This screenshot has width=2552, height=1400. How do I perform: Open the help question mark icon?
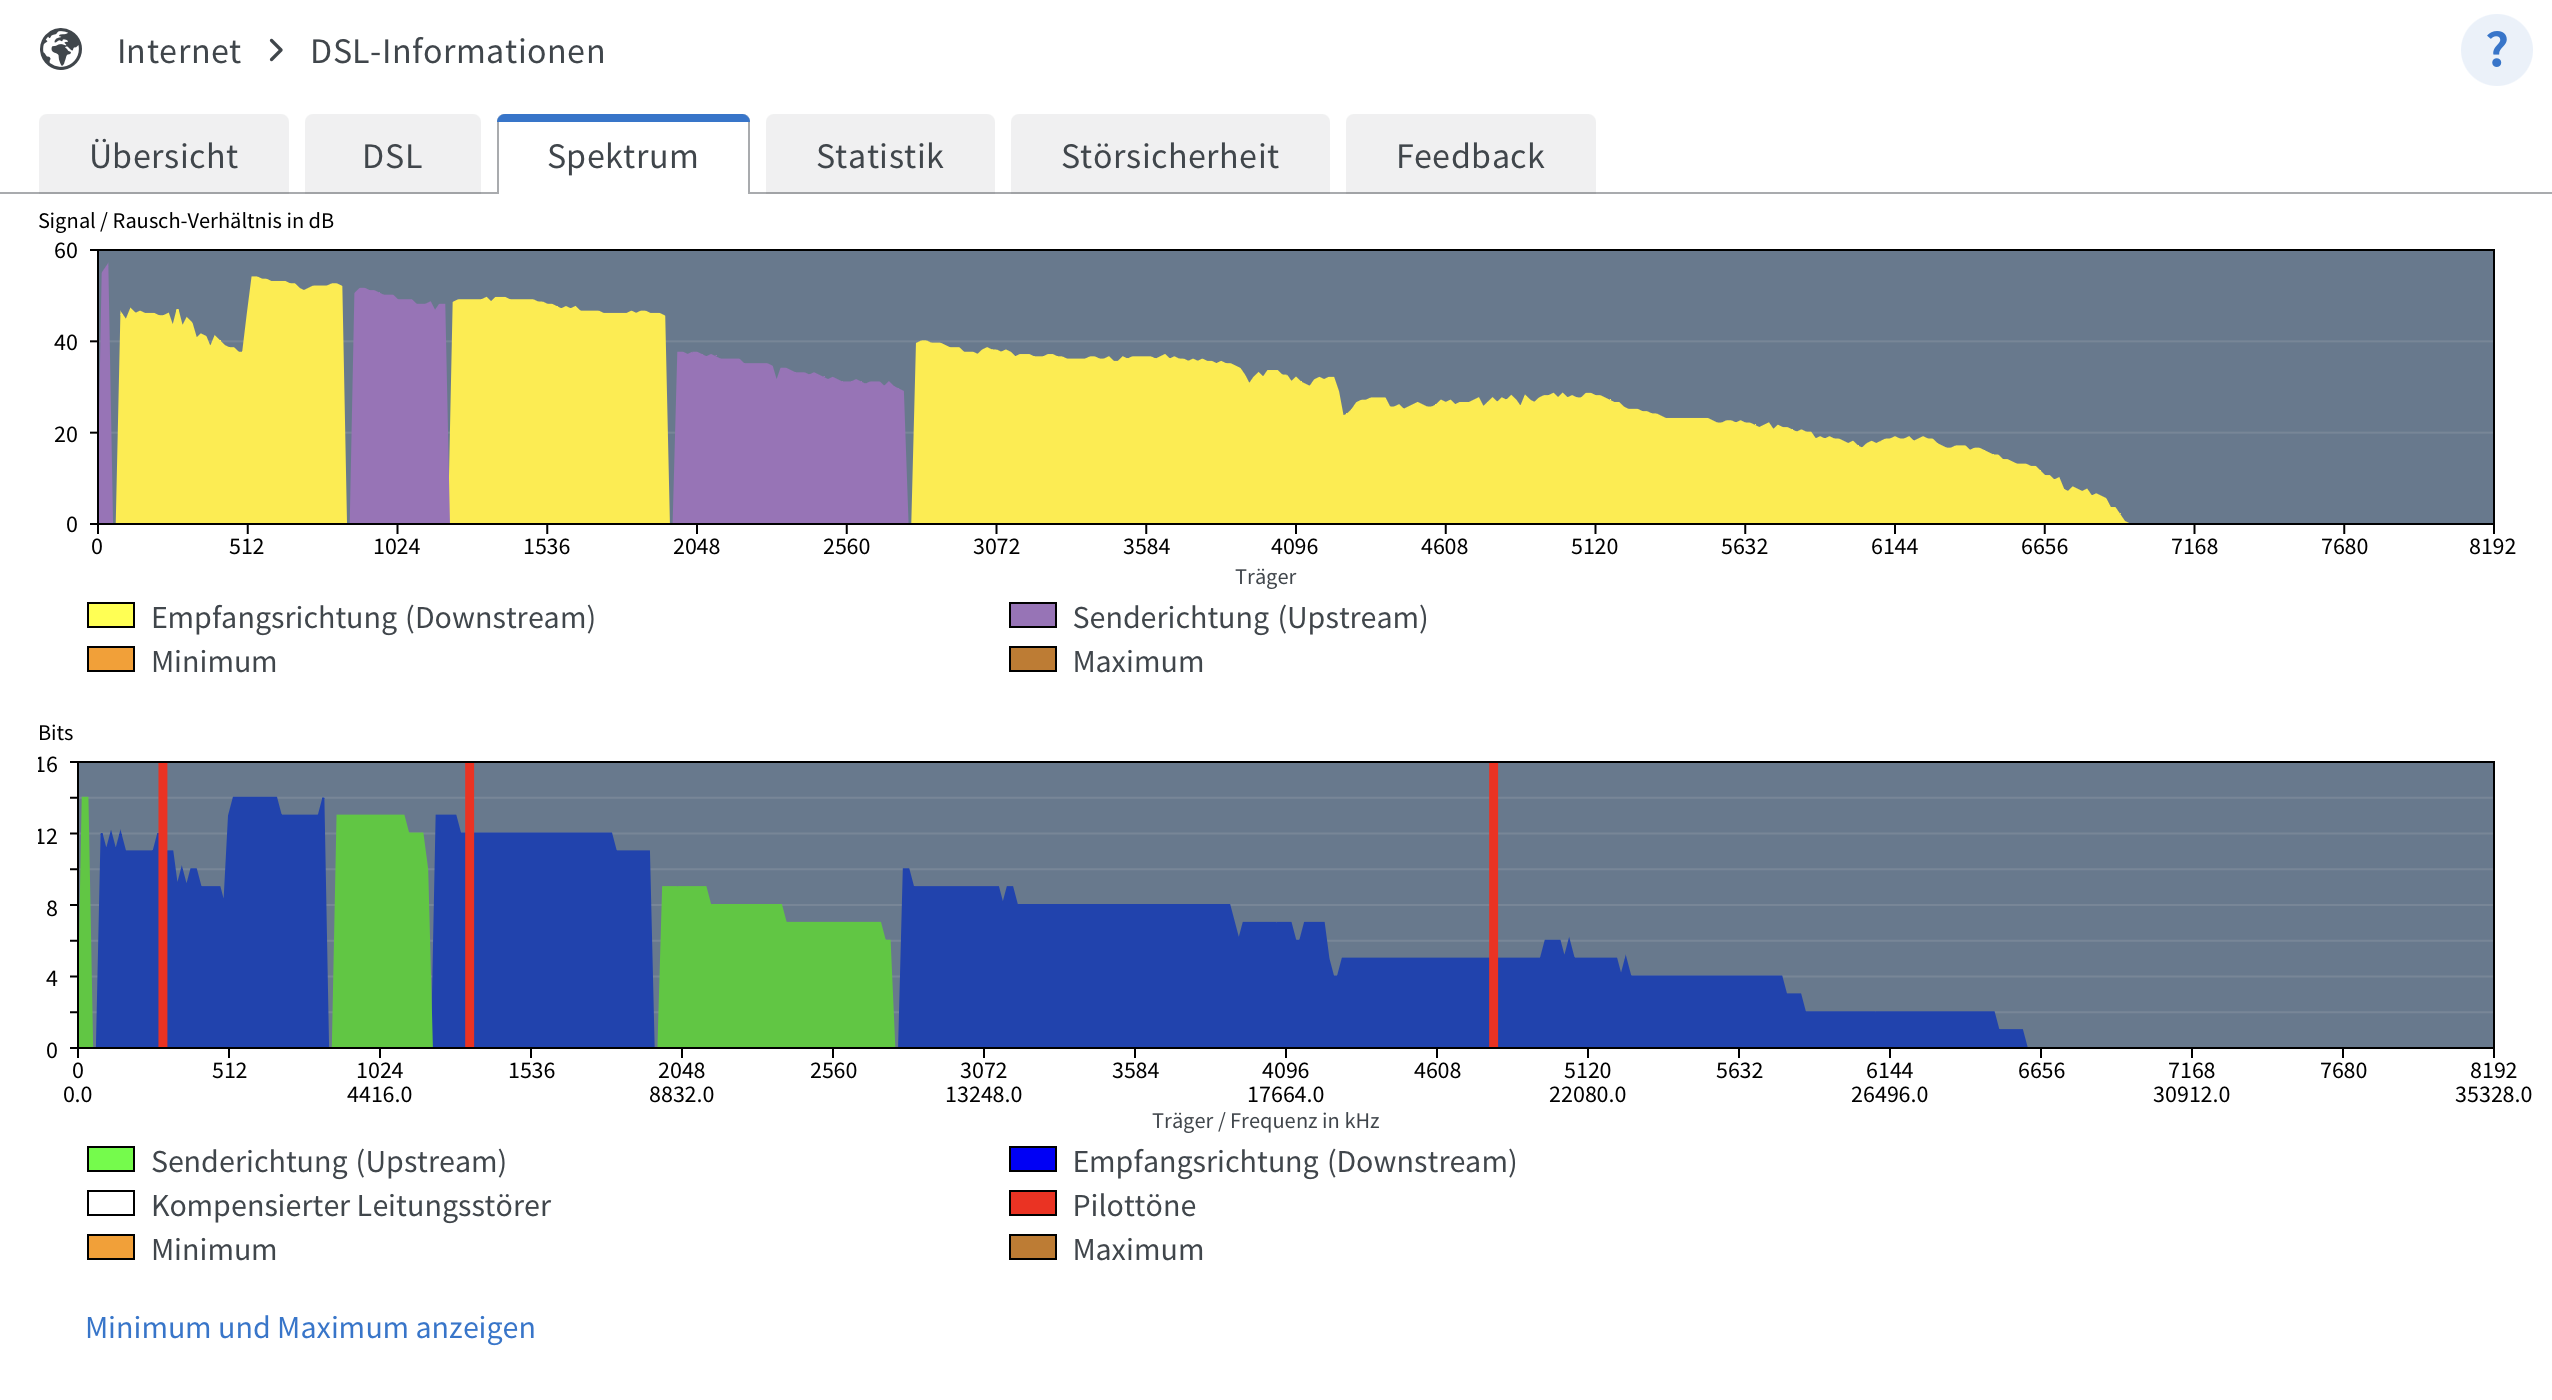pos(2496,50)
